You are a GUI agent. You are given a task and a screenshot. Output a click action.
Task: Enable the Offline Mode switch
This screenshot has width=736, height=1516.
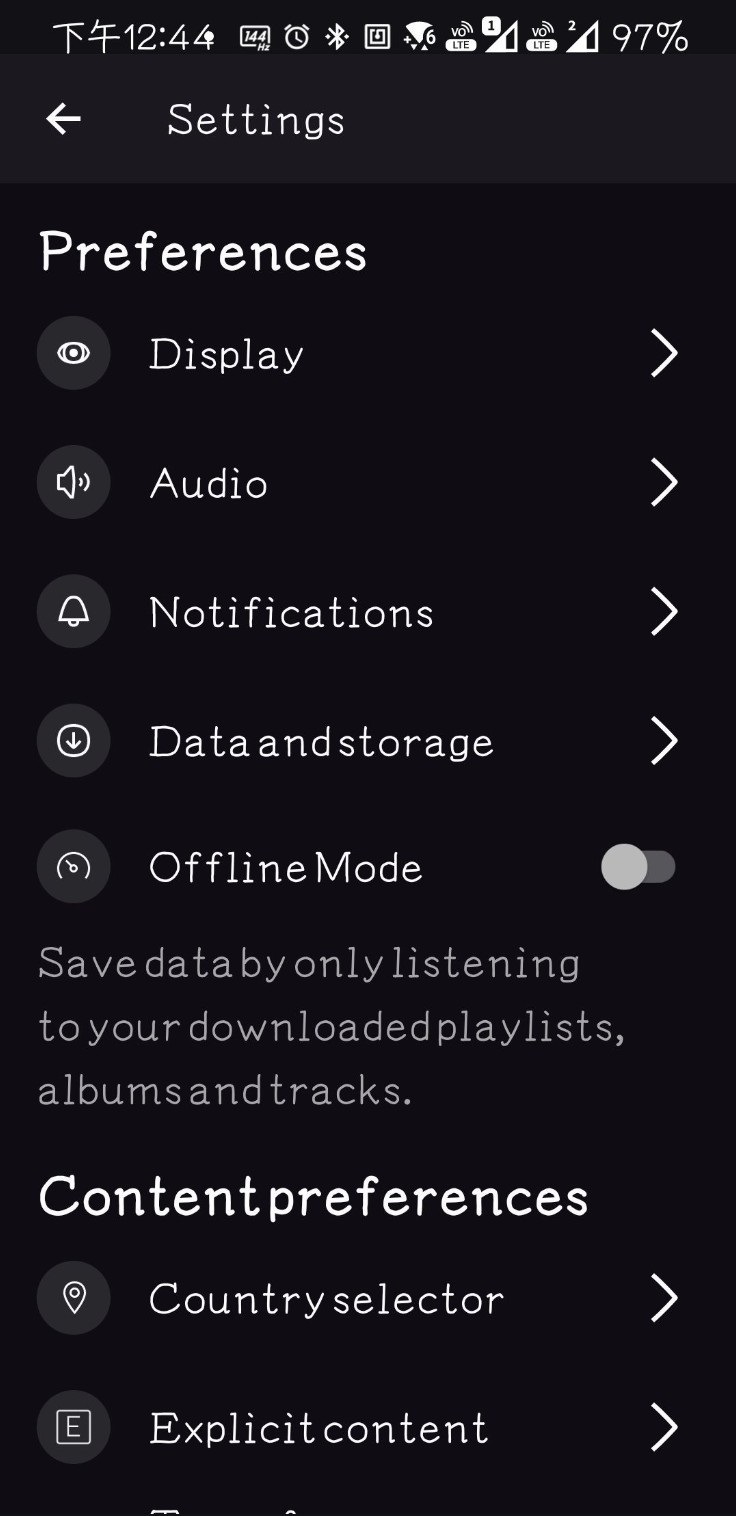[638, 867]
